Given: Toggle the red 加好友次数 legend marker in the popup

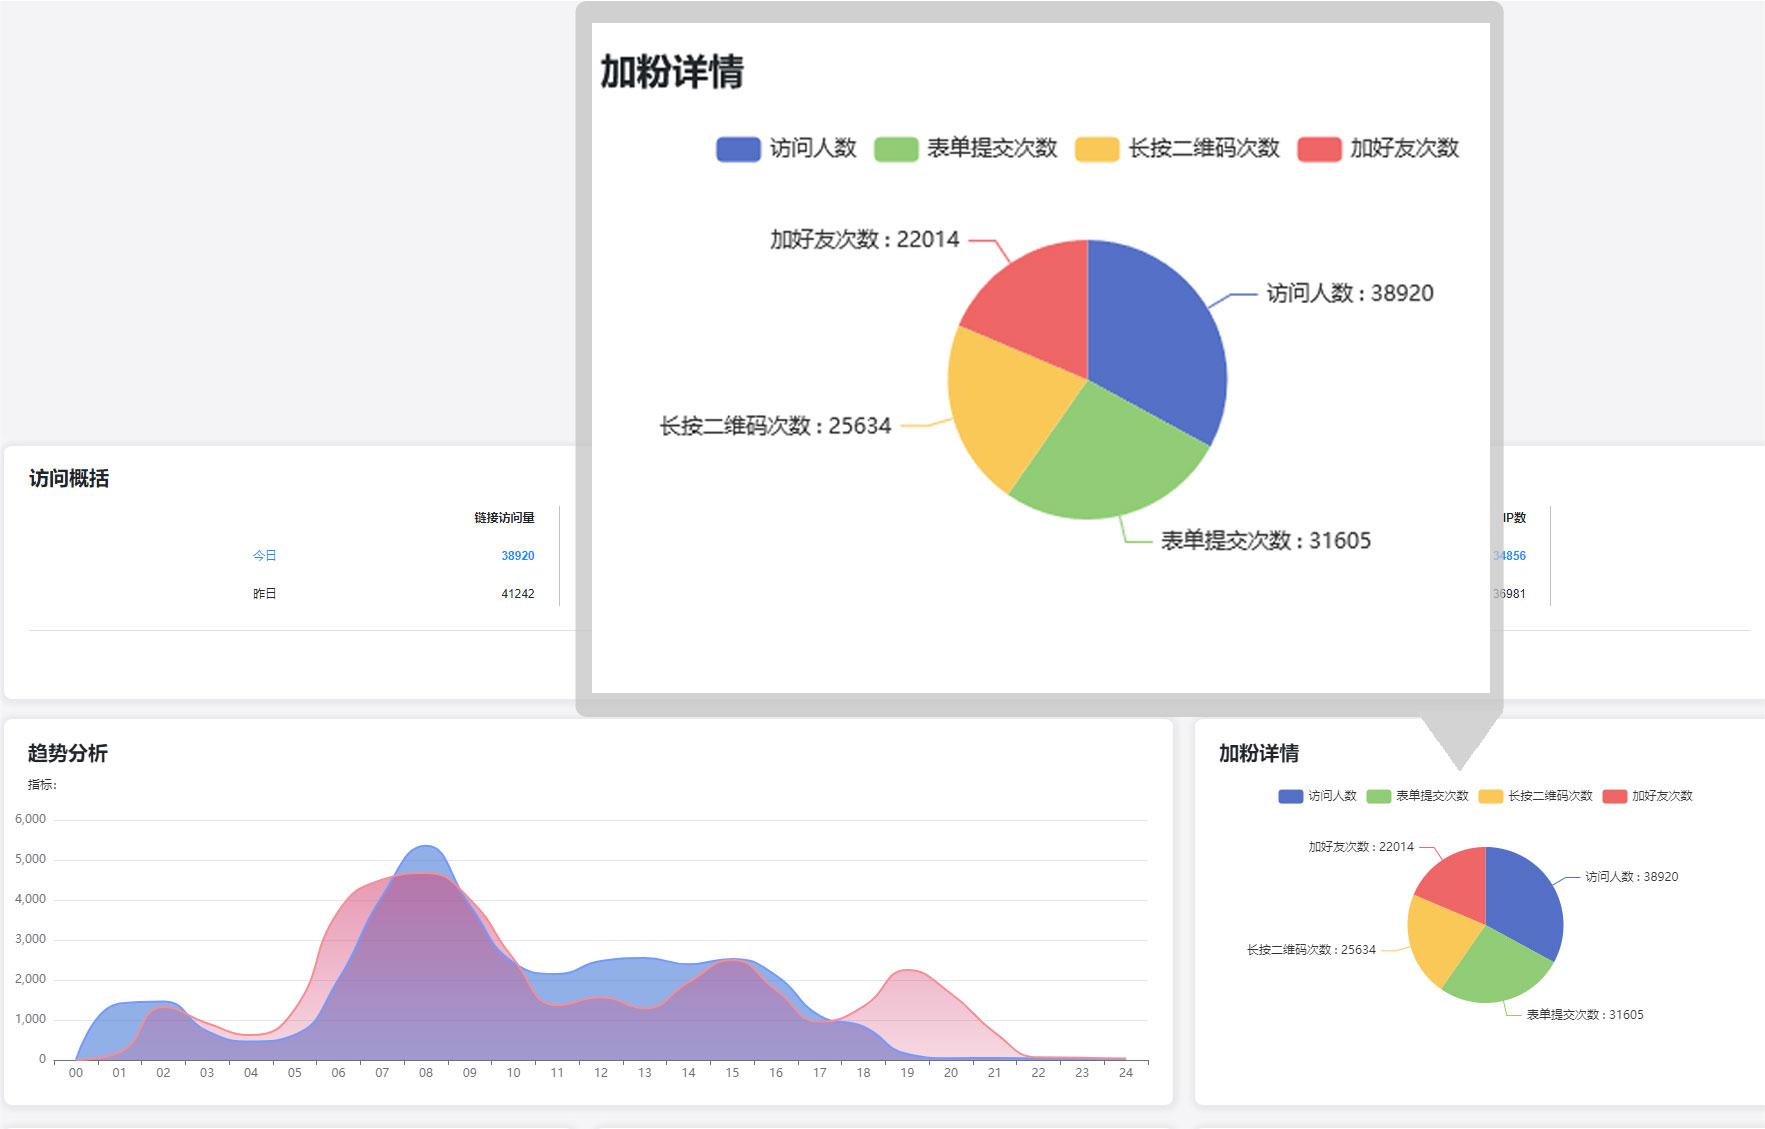Looking at the screenshot, I should (x=1317, y=148).
